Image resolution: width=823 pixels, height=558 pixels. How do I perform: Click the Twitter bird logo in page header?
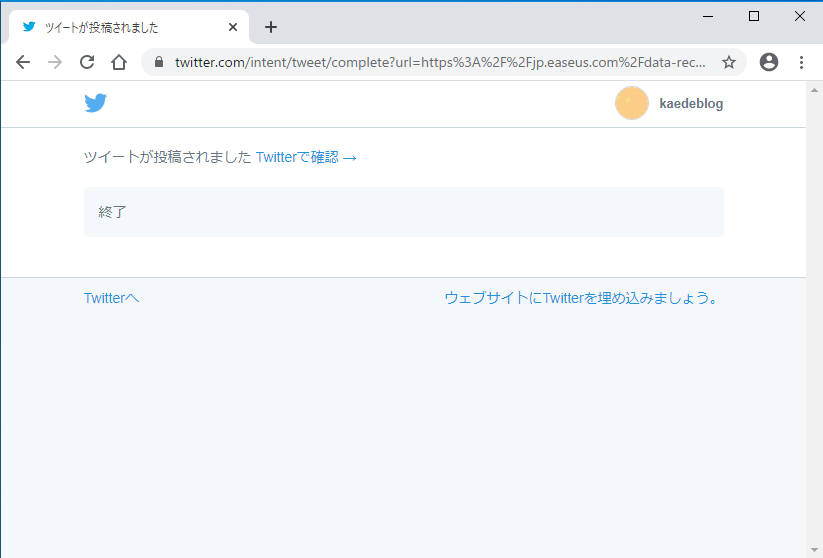(x=95, y=103)
